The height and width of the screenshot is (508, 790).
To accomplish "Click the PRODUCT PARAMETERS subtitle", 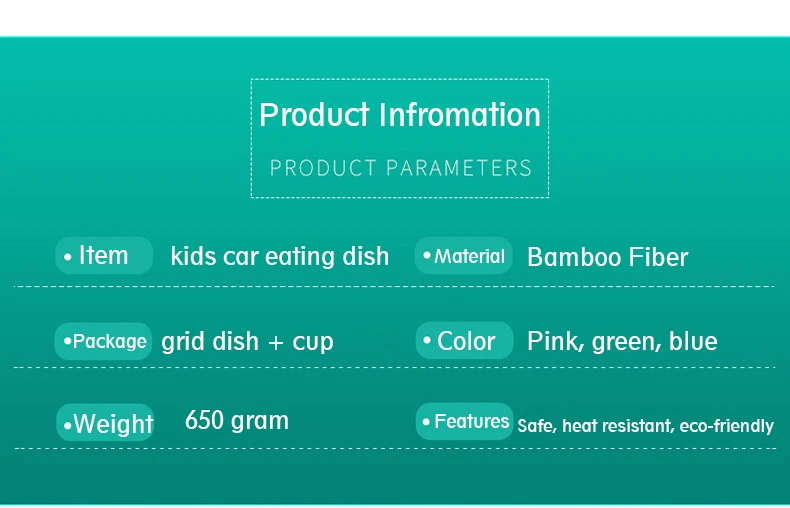I will click(401, 168).
